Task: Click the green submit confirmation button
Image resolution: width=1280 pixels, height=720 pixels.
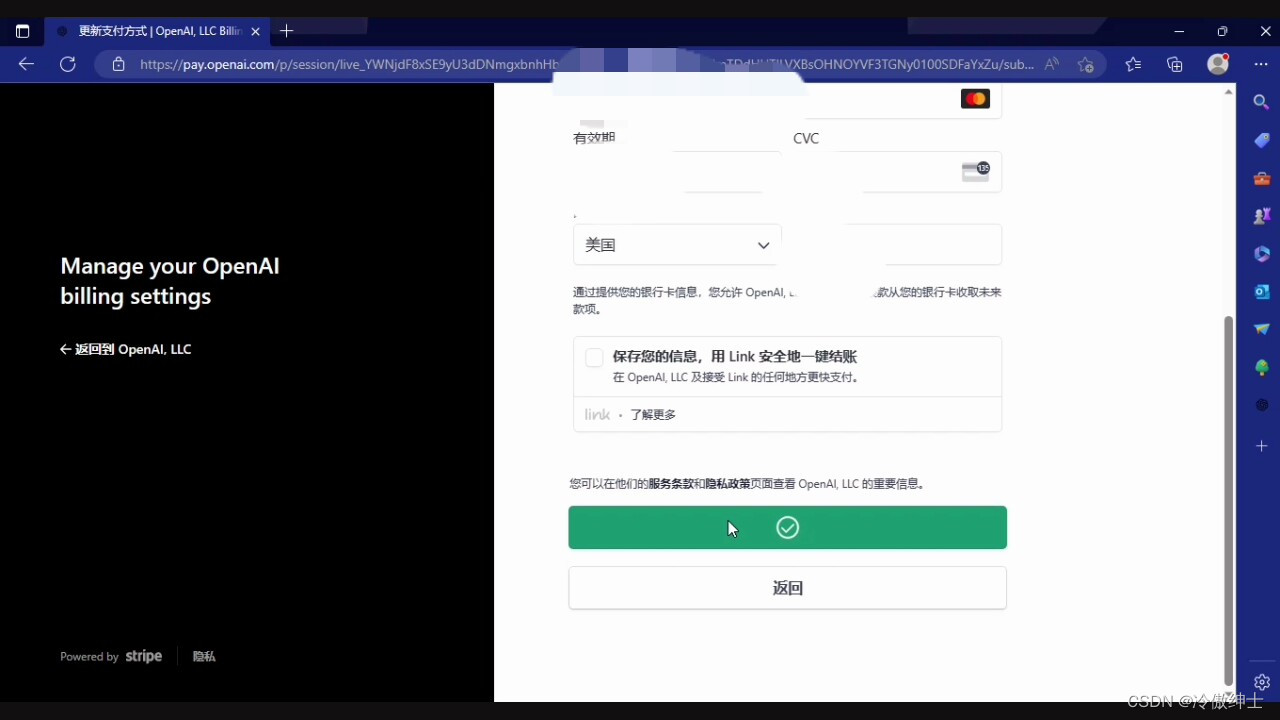Action: click(x=787, y=528)
